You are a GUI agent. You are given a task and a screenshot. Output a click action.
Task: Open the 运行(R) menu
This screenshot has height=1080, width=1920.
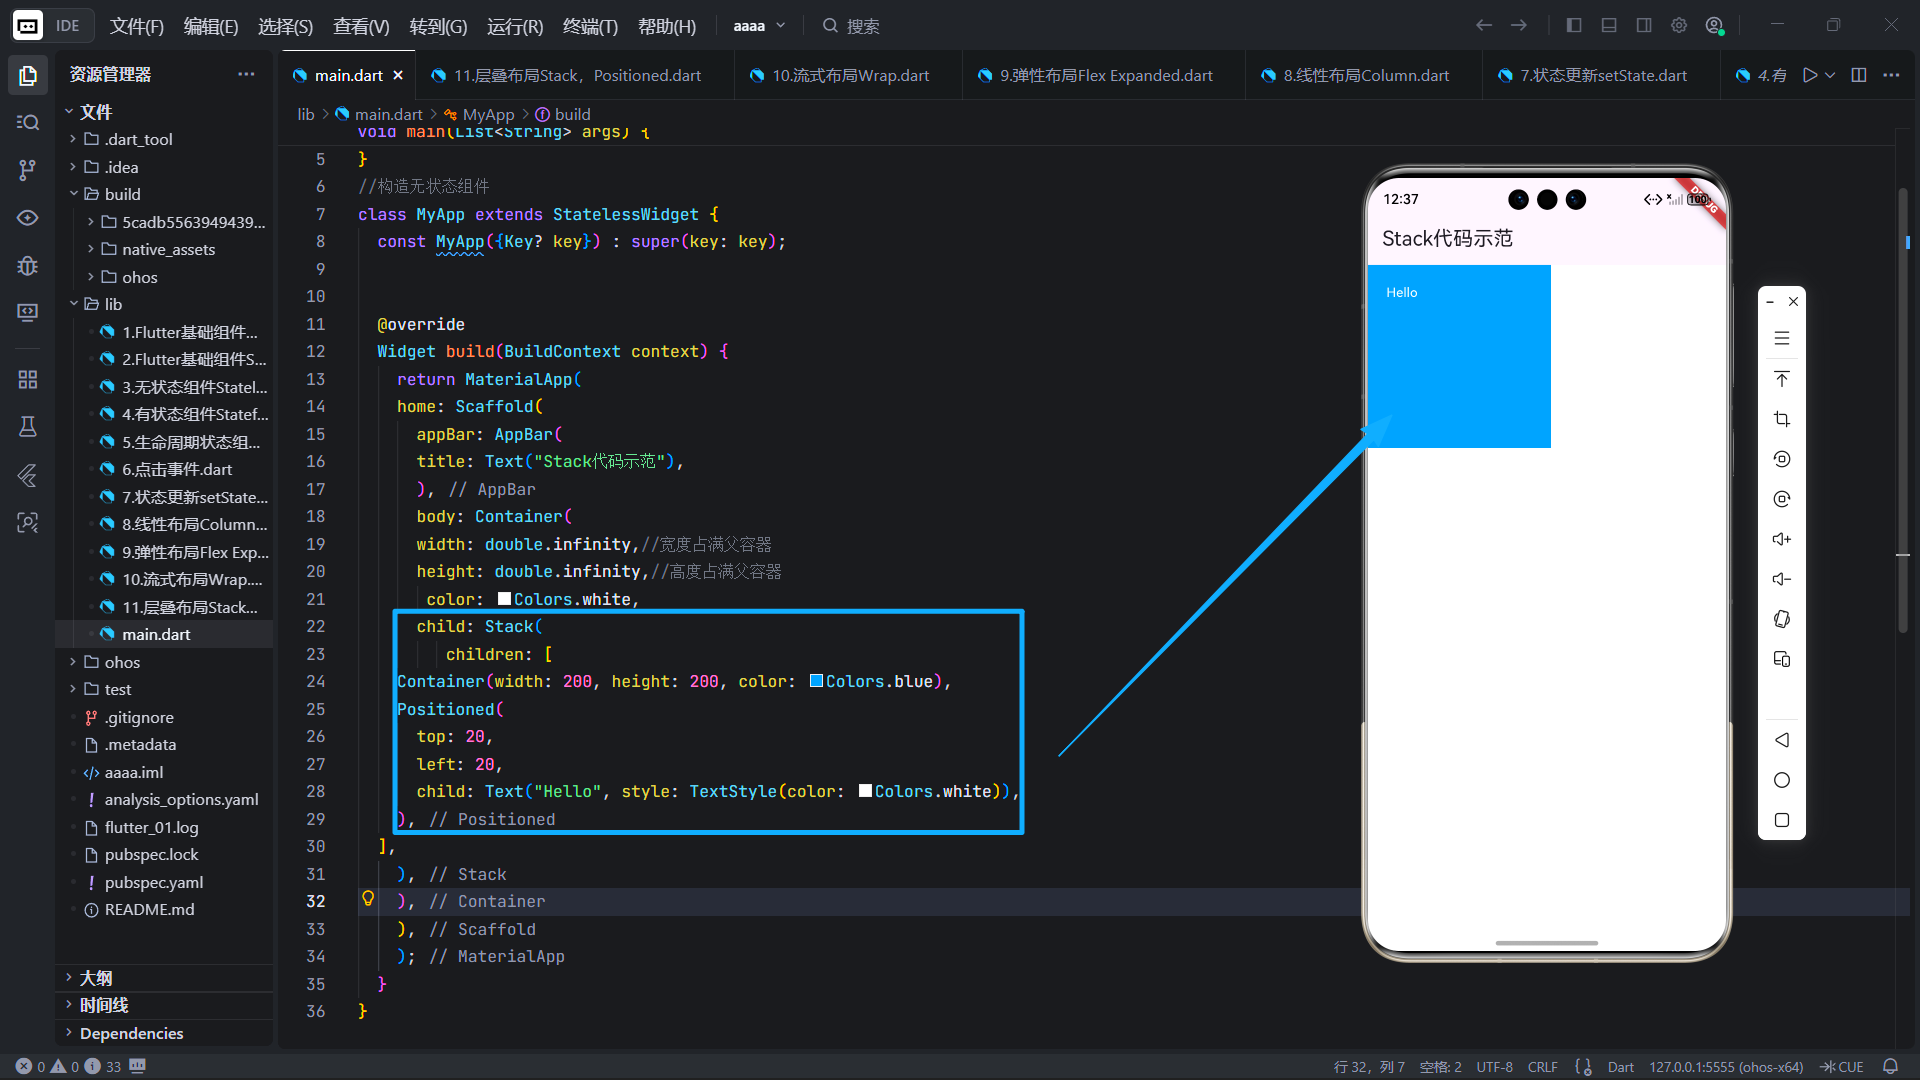[514, 26]
